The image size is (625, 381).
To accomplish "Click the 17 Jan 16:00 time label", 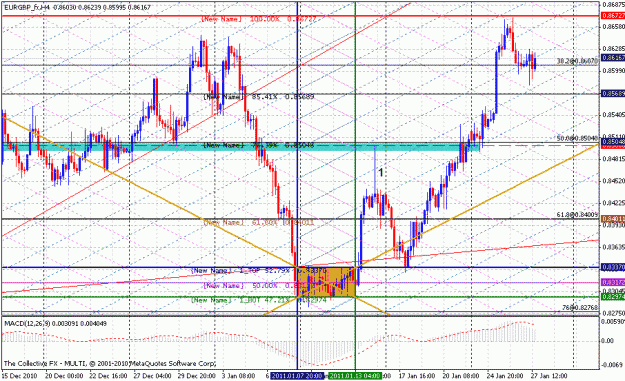I will click(416, 376).
